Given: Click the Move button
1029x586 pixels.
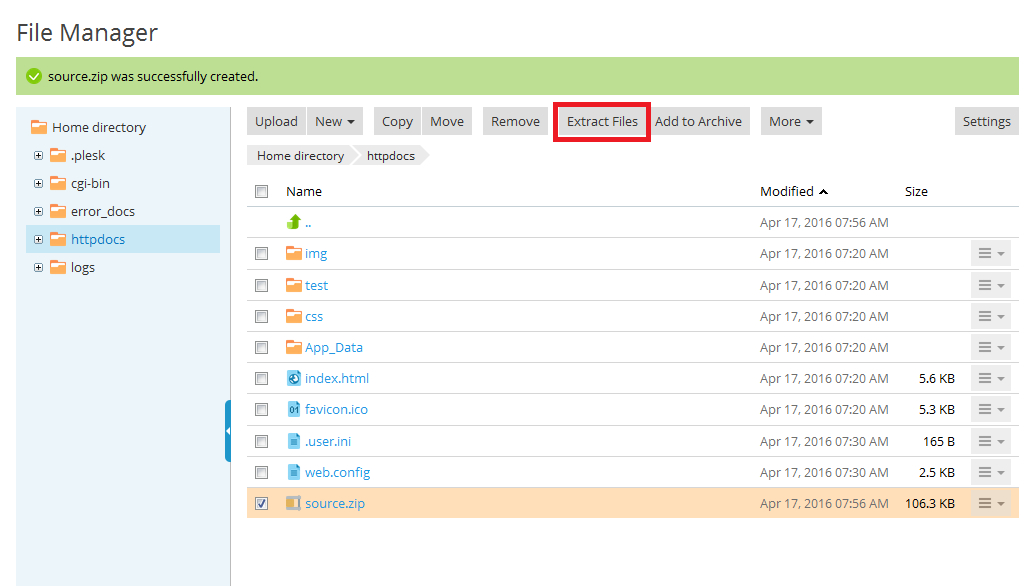Looking at the screenshot, I should click(447, 121).
